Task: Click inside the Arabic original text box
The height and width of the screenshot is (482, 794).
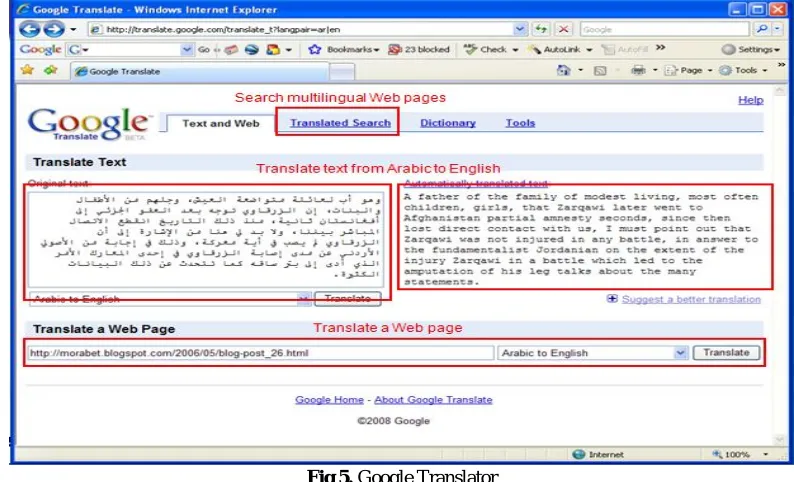Action: point(206,239)
